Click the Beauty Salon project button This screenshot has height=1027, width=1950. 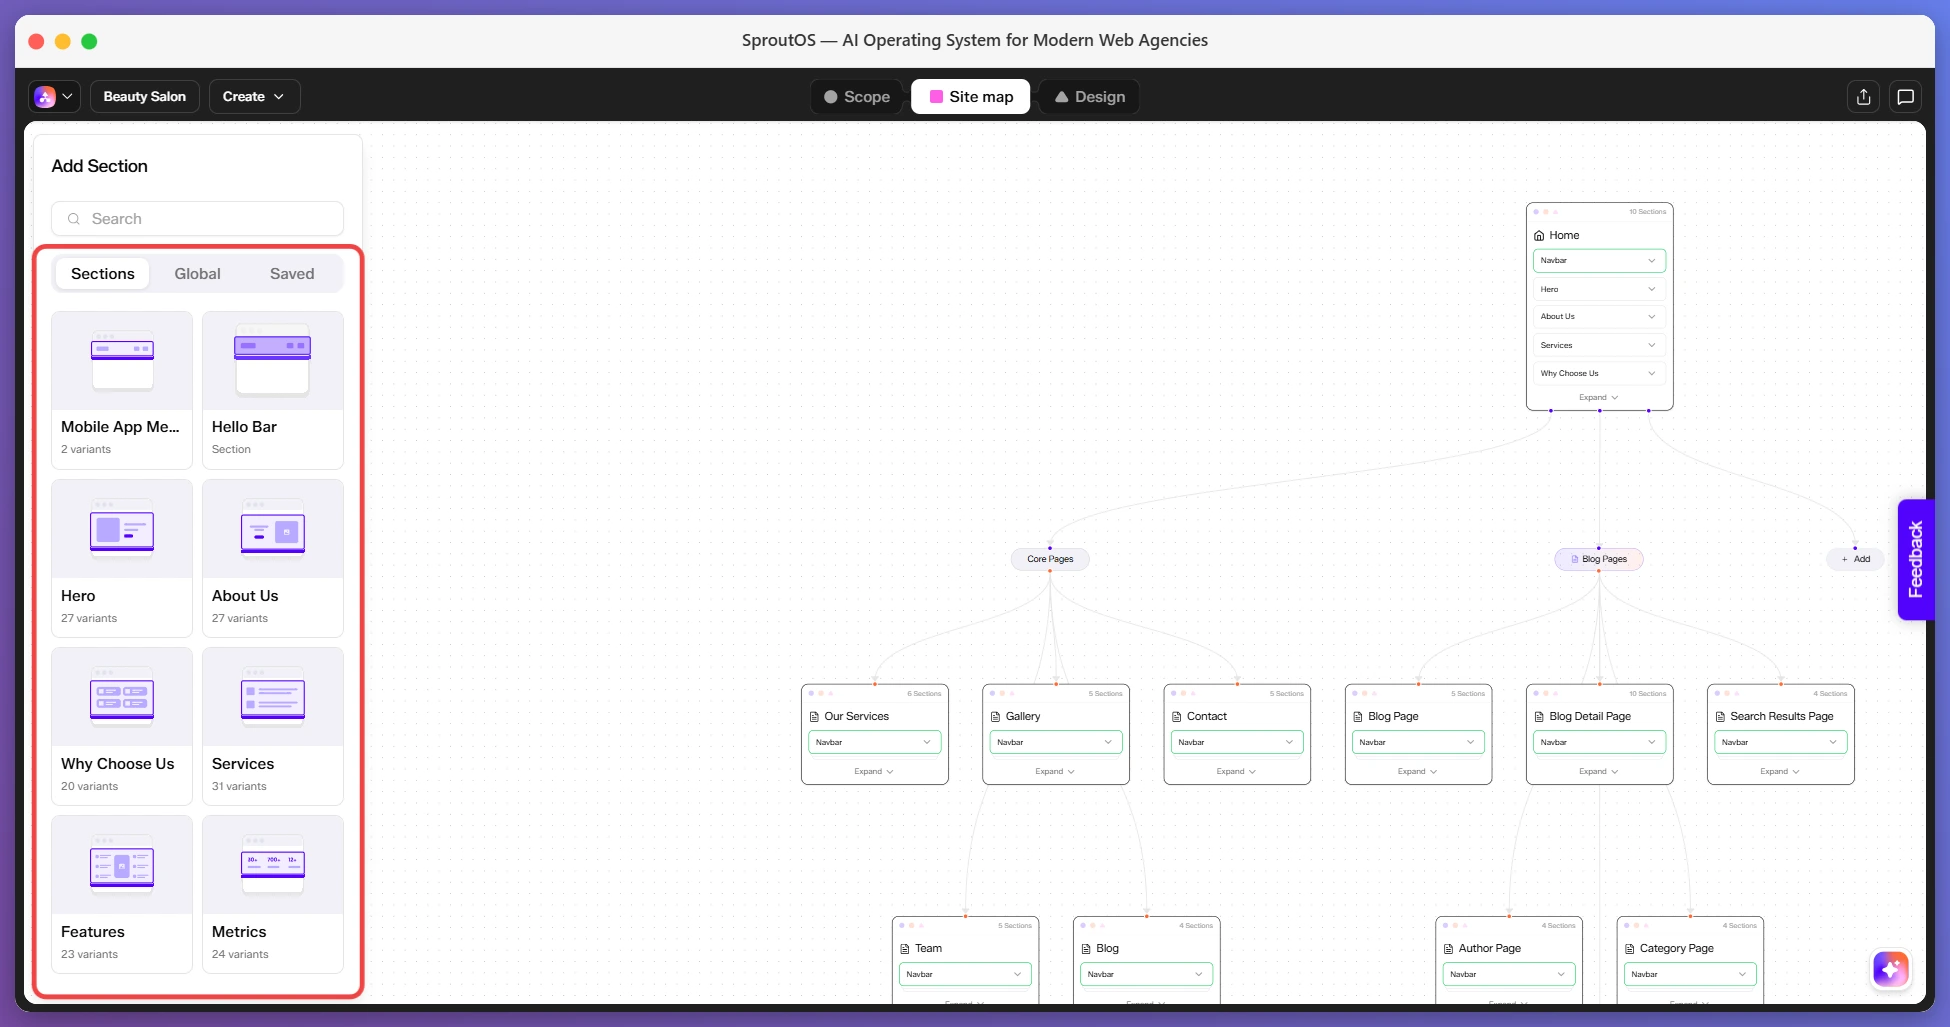[145, 97]
